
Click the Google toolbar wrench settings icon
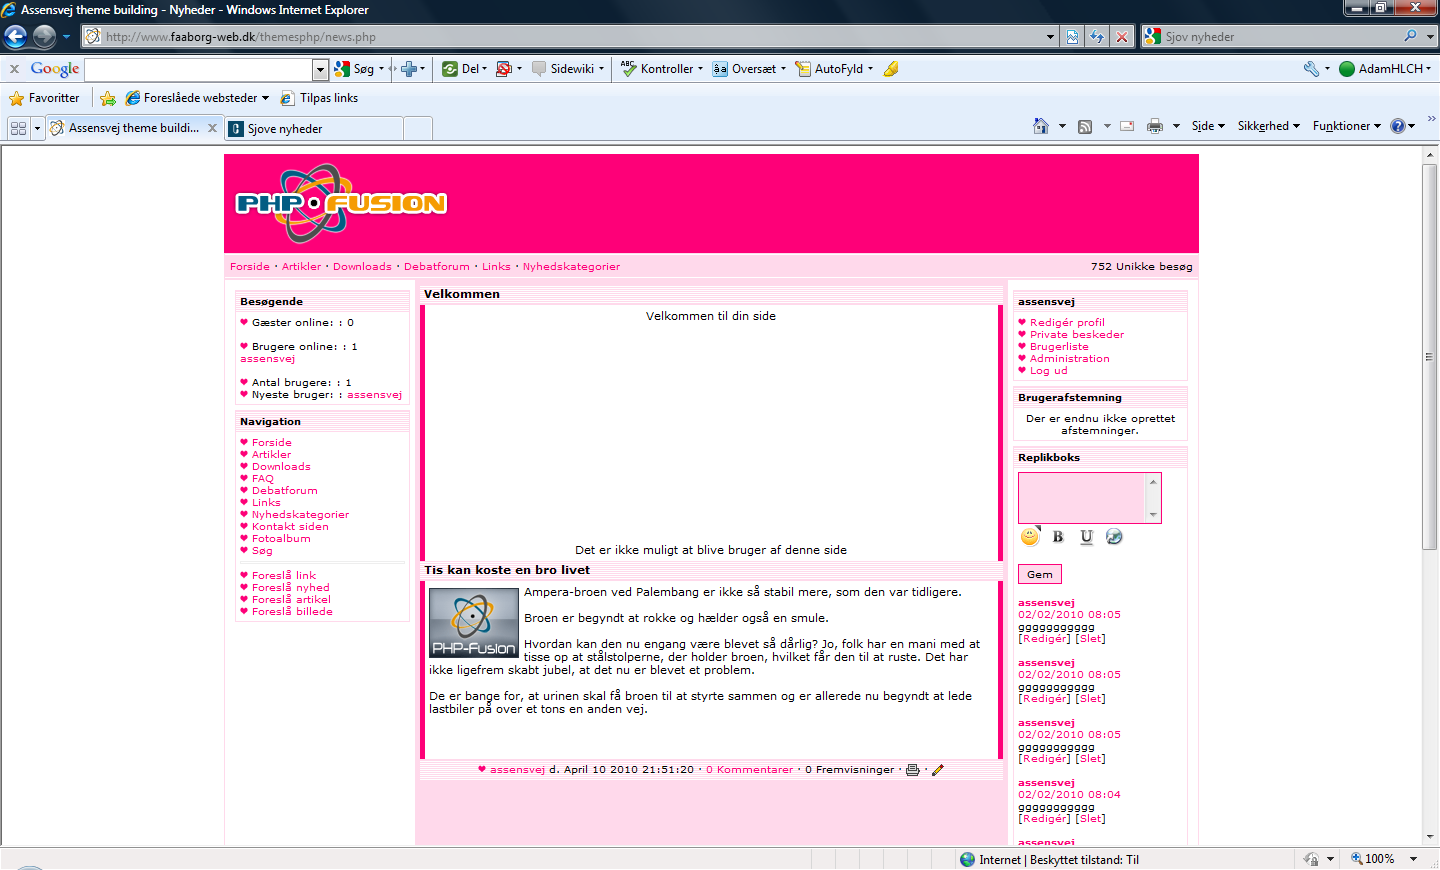pyautogui.click(x=1311, y=69)
